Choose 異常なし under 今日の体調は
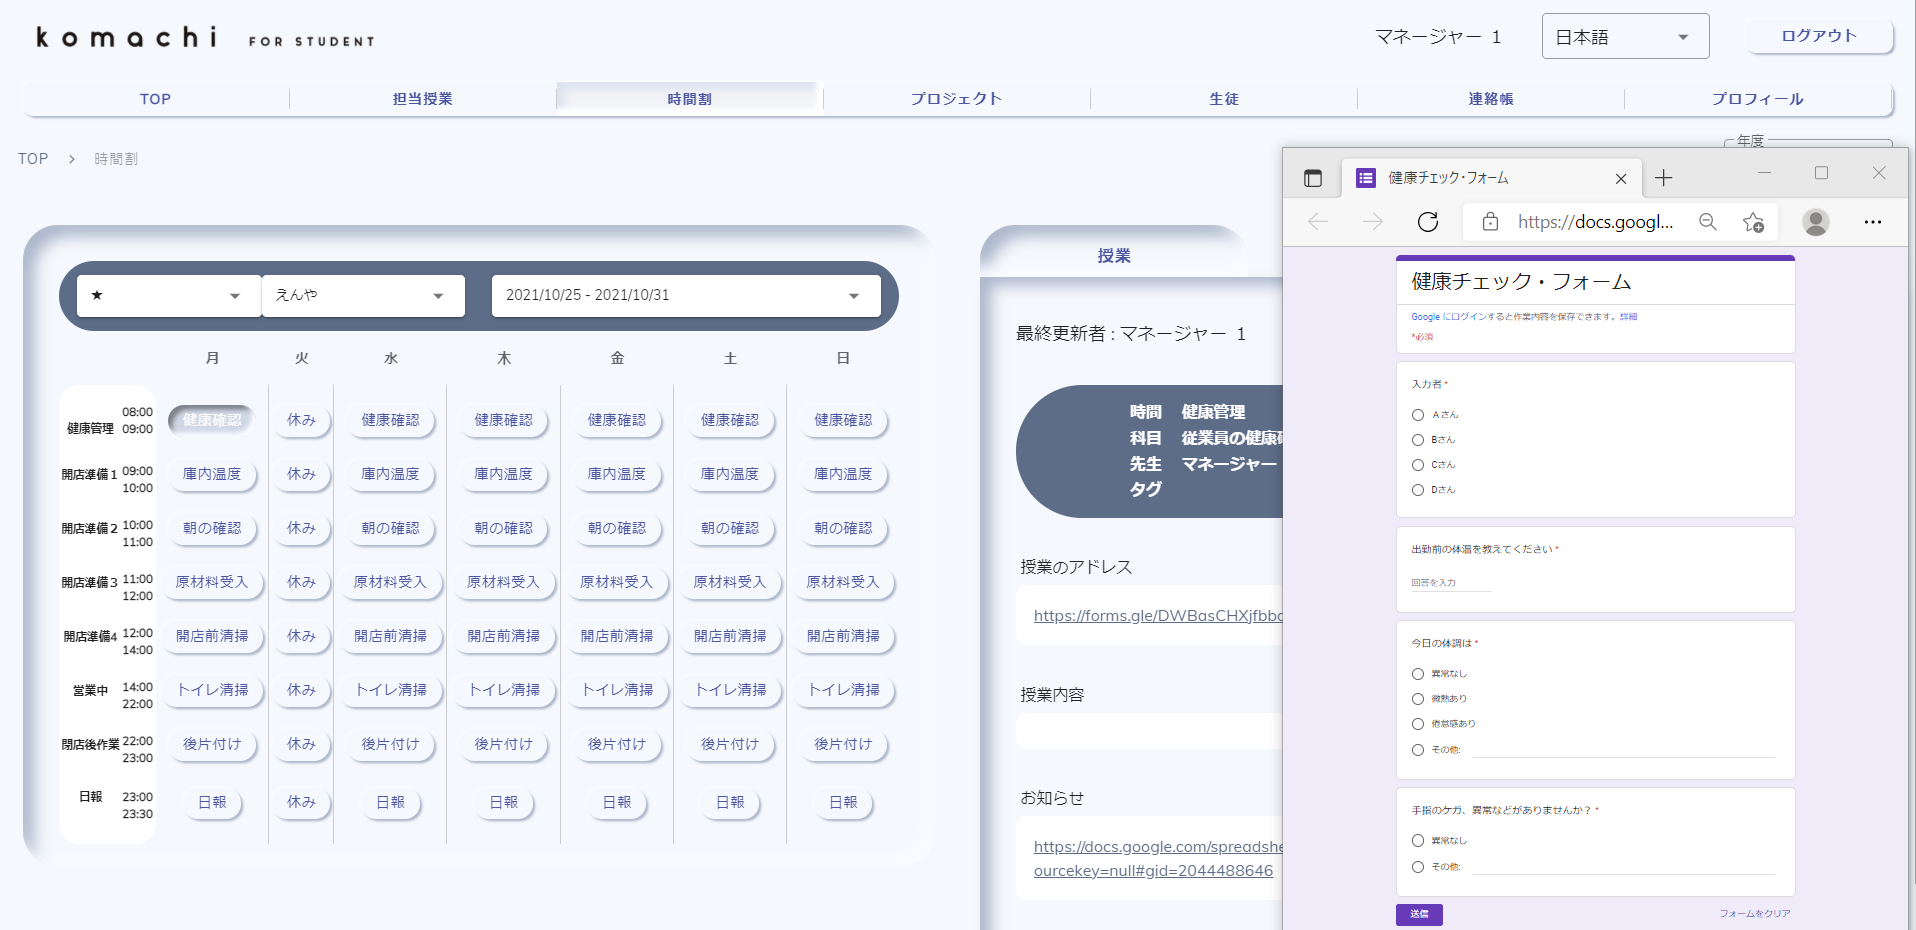 1418,674
